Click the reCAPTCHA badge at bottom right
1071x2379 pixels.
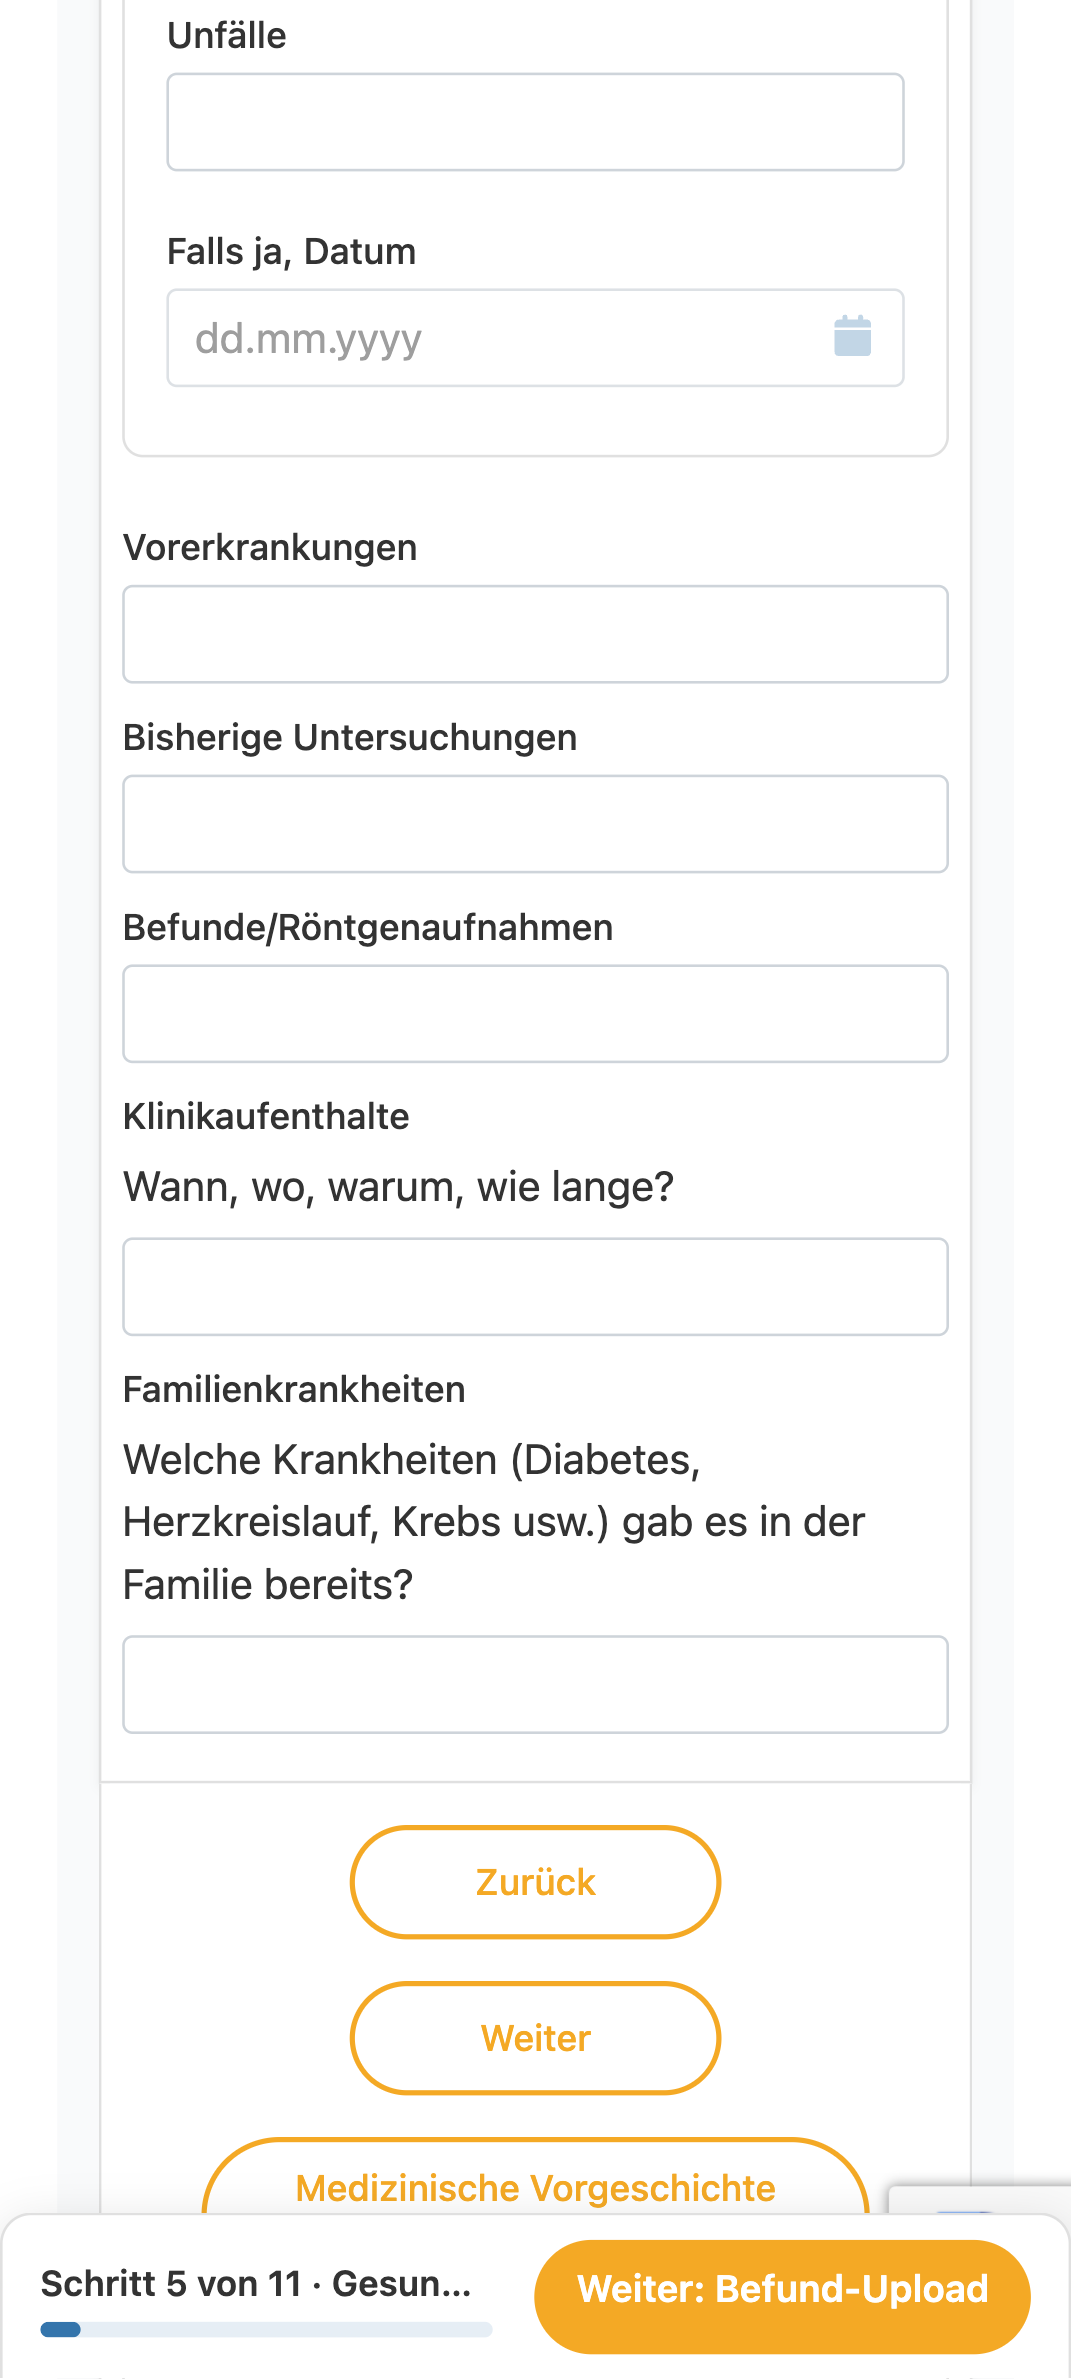pyautogui.click(x=979, y=2199)
